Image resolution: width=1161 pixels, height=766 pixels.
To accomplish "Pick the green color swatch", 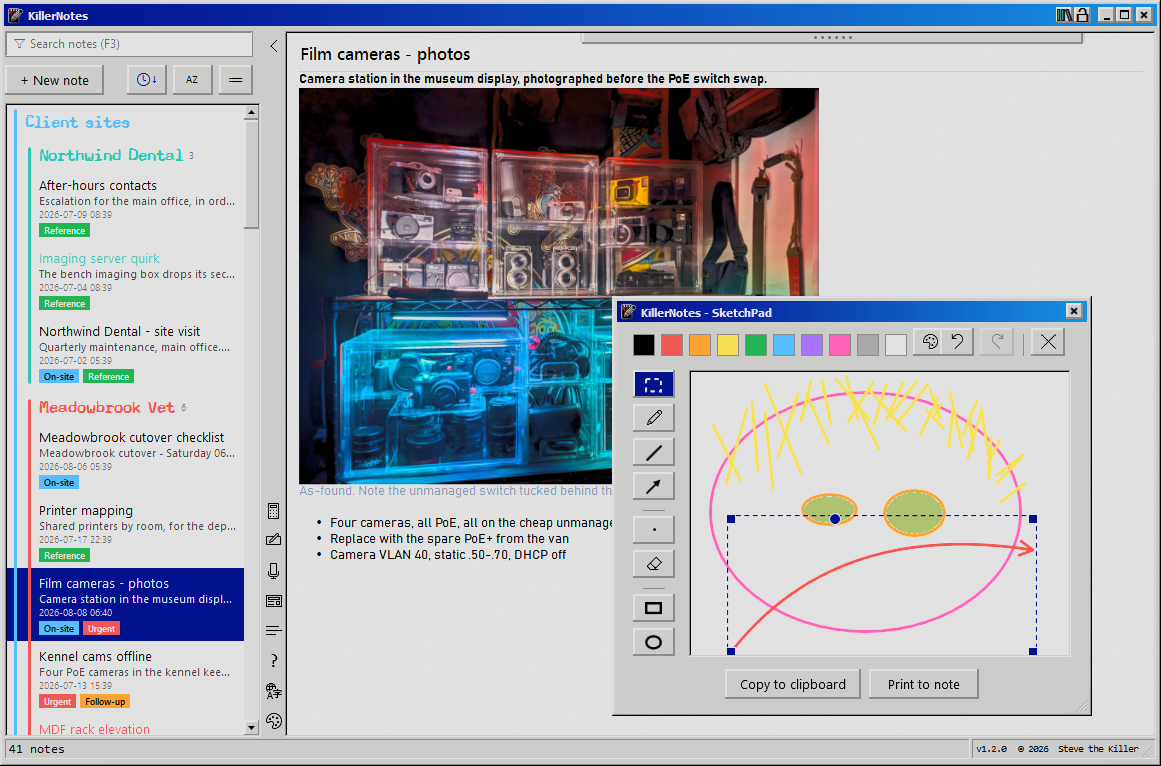I will pos(756,345).
